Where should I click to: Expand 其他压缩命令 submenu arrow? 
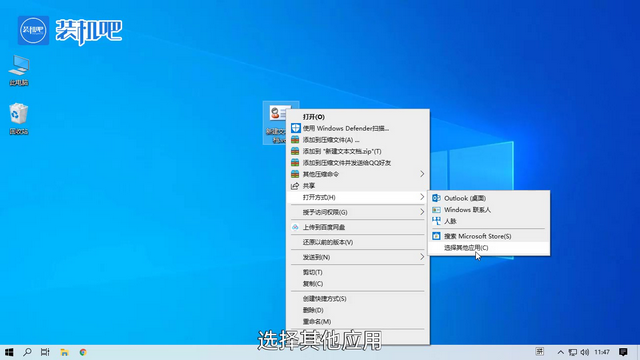[422, 174]
